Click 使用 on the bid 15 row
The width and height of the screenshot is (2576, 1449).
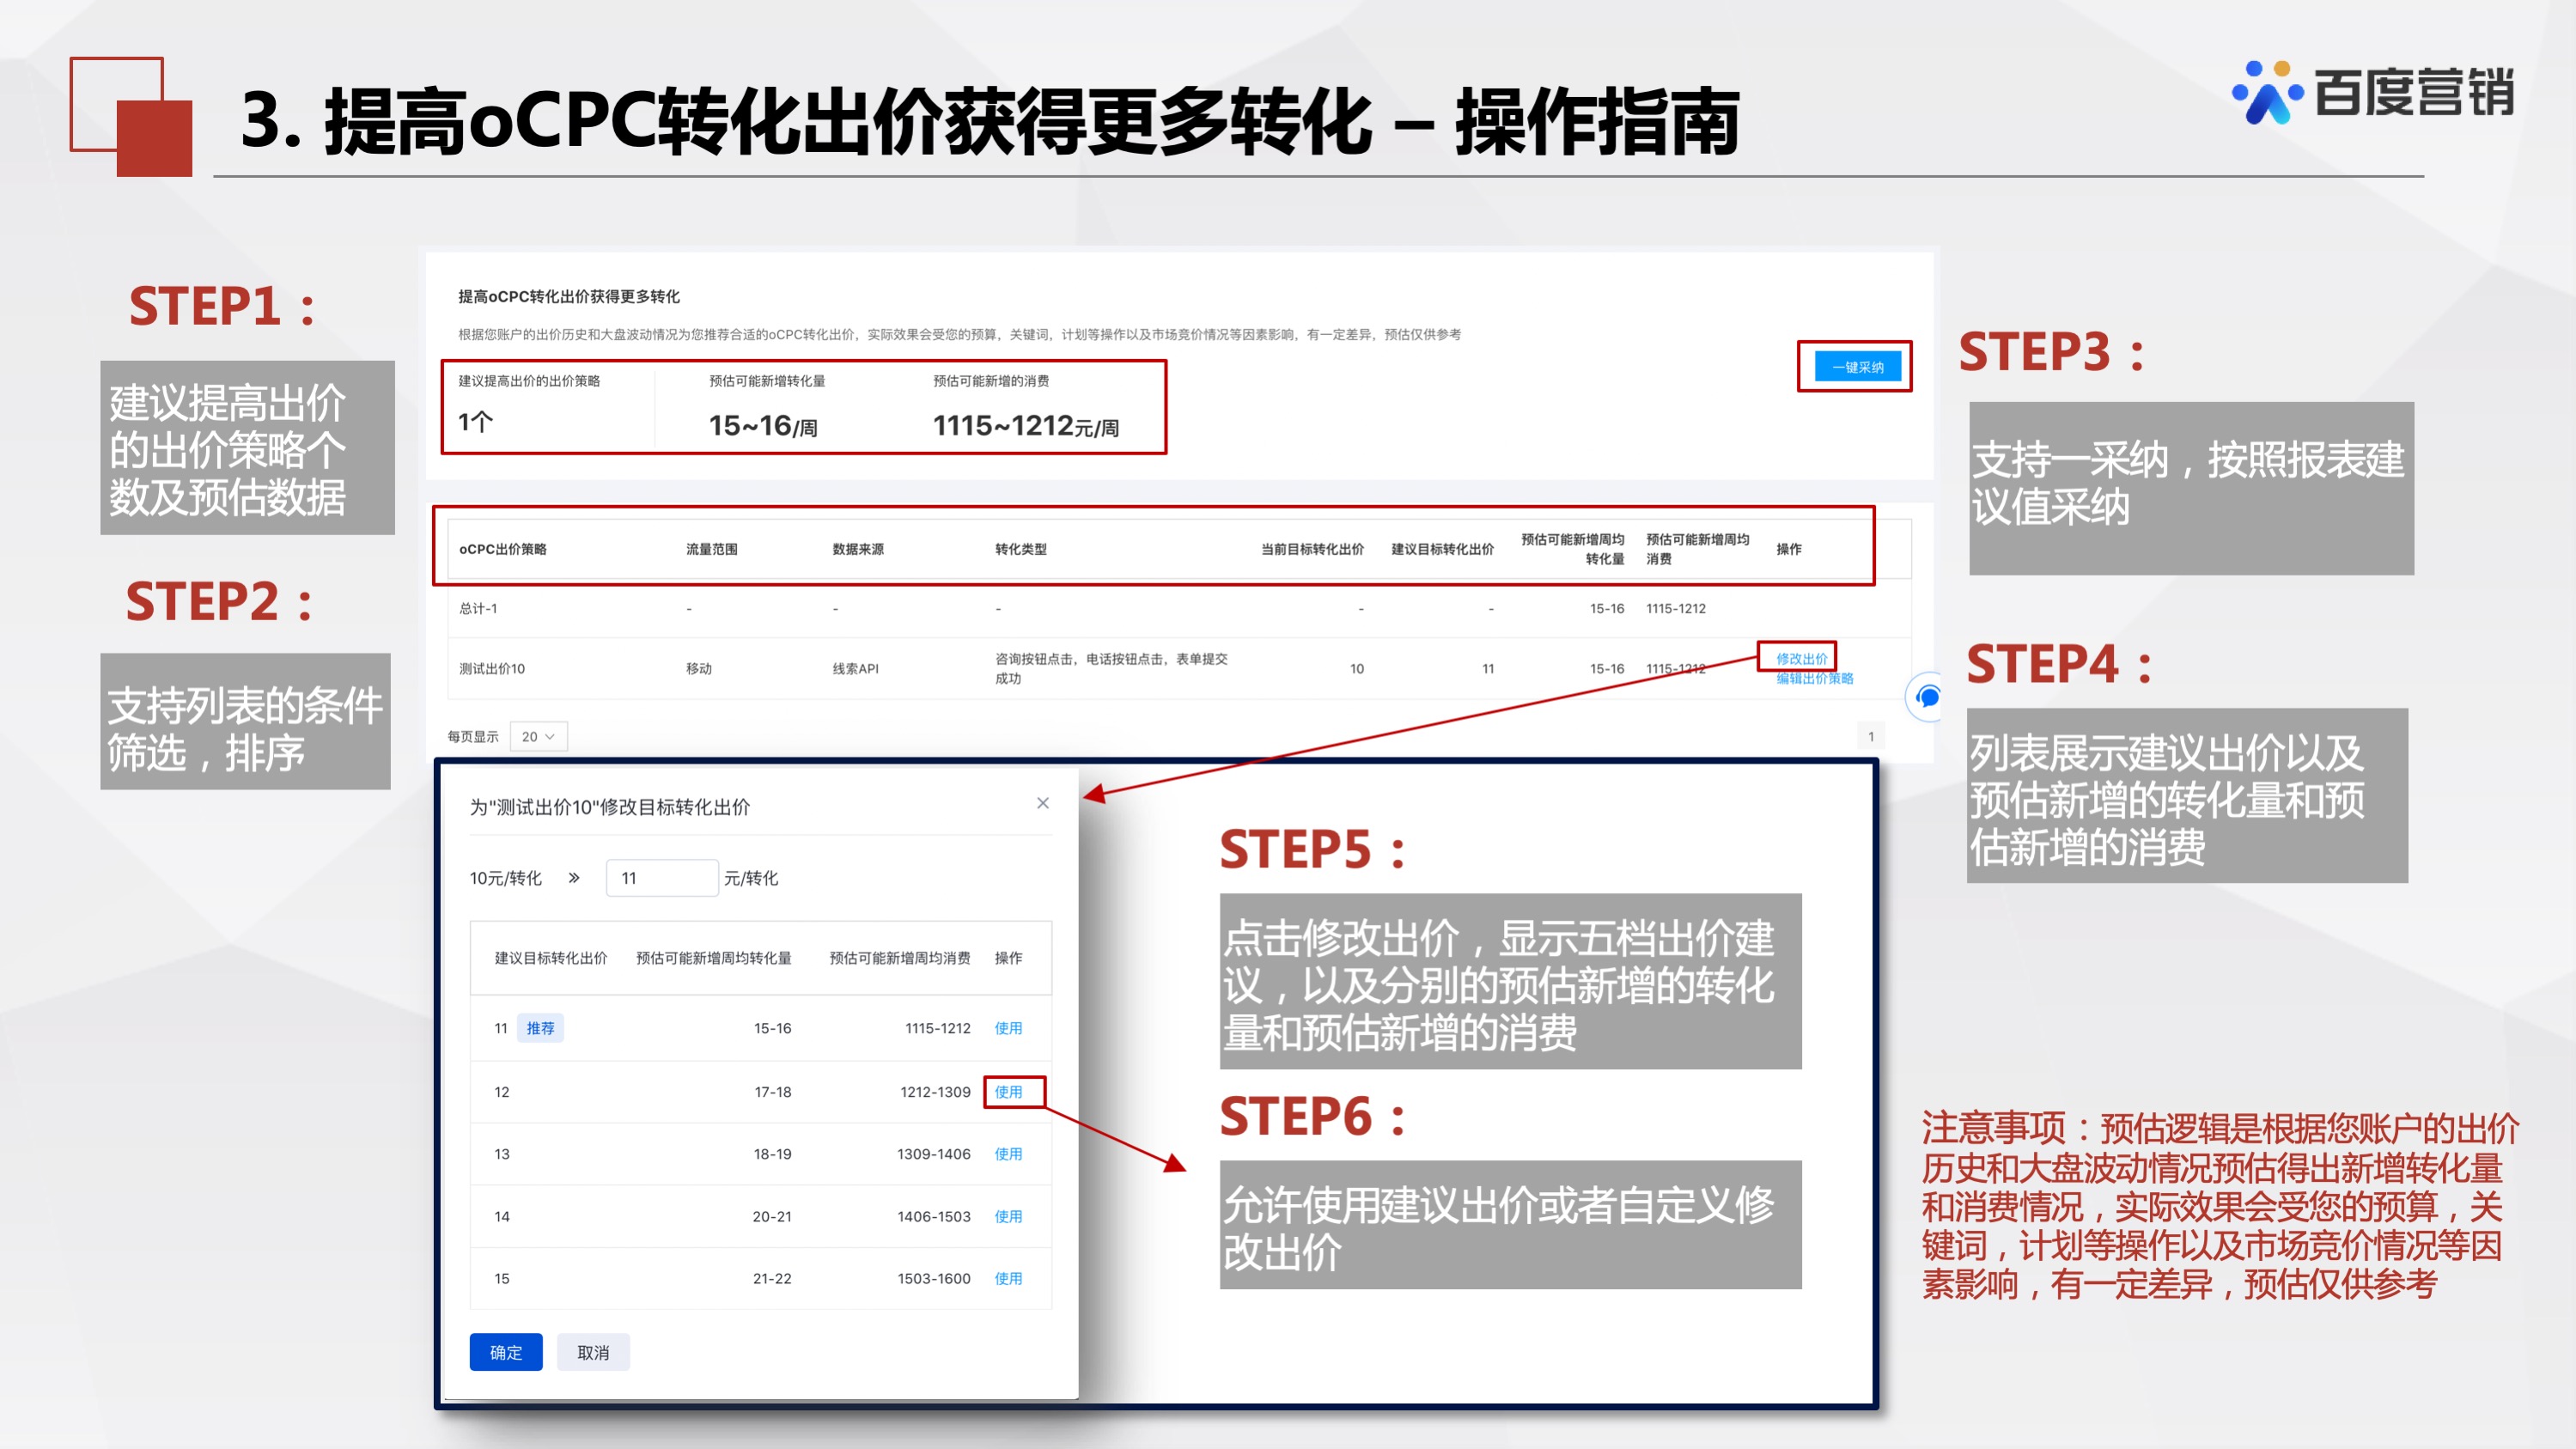[1011, 1278]
